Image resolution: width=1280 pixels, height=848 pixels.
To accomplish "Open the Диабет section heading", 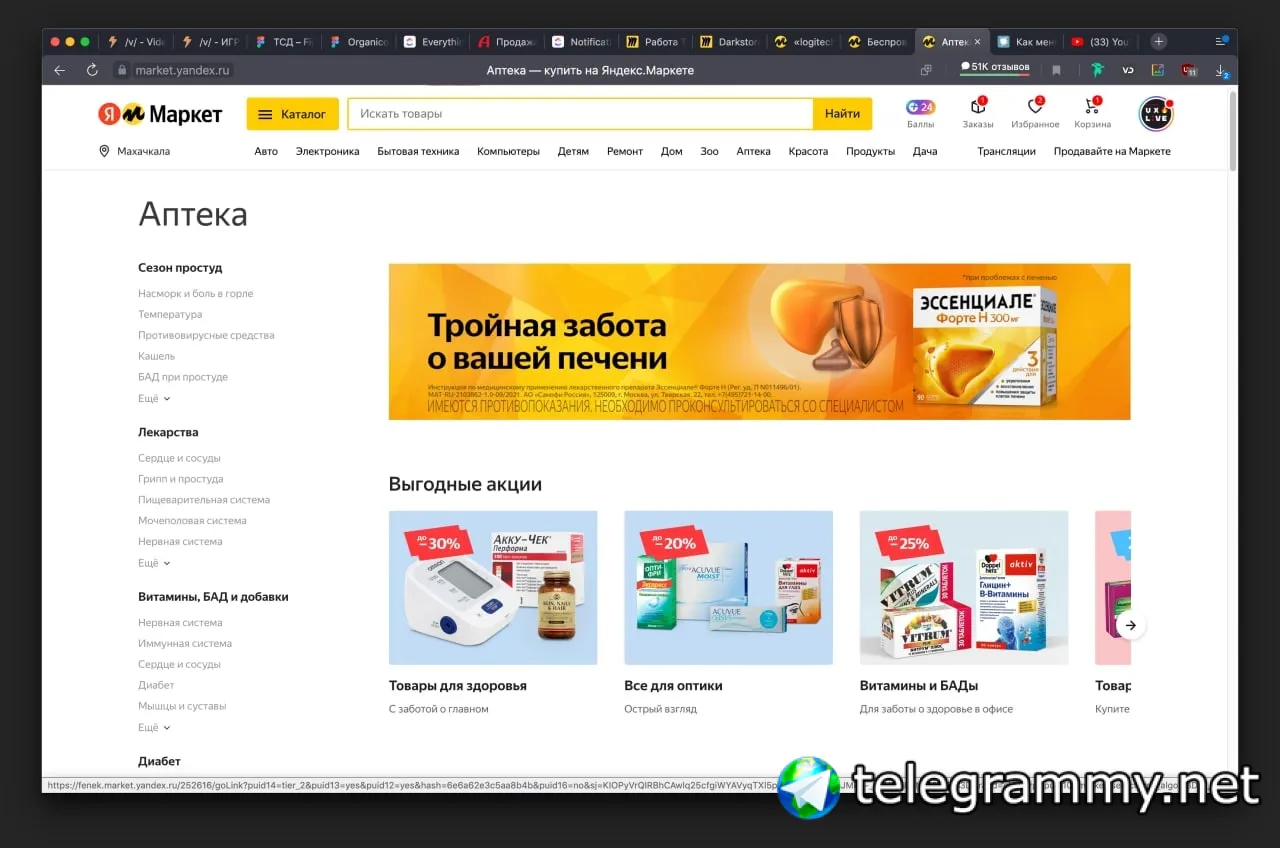I will (159, 761).
